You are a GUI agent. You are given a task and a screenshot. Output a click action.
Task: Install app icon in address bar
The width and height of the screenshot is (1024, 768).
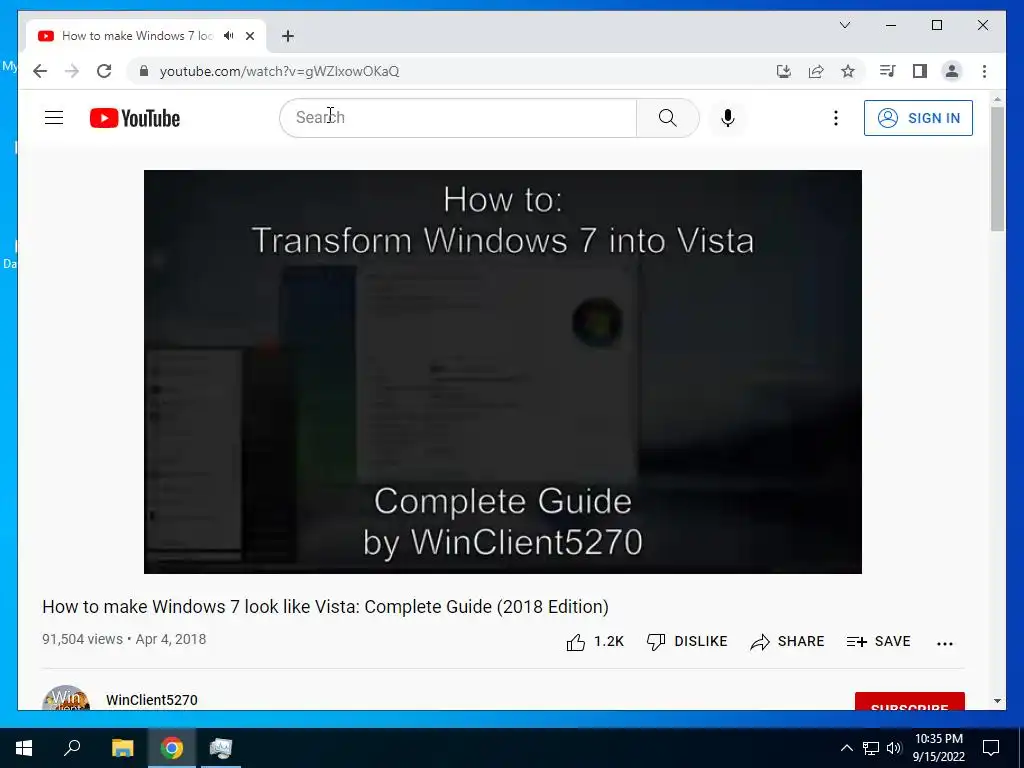(x=784, y=71)
